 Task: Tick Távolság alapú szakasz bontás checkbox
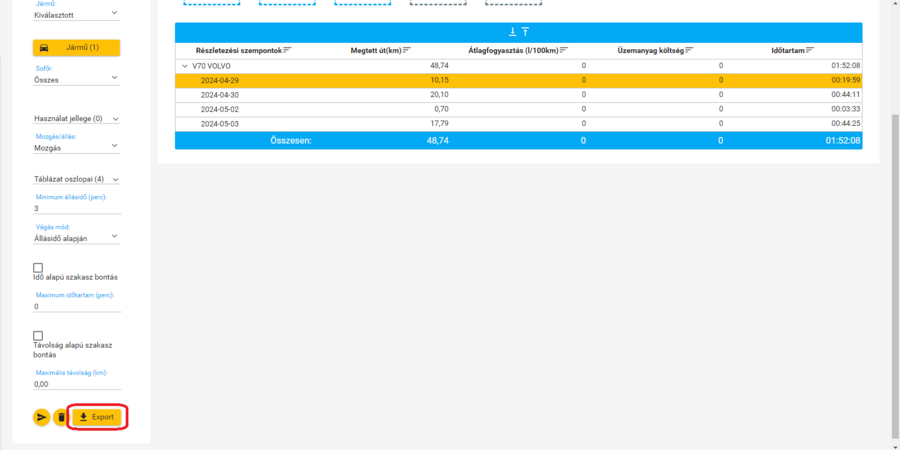(x=38, y=336)
